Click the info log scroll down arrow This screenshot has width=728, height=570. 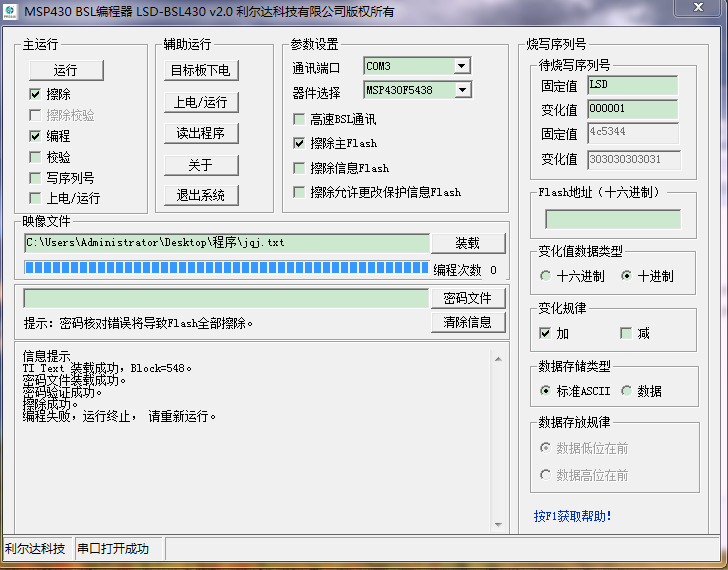(498, 525)
